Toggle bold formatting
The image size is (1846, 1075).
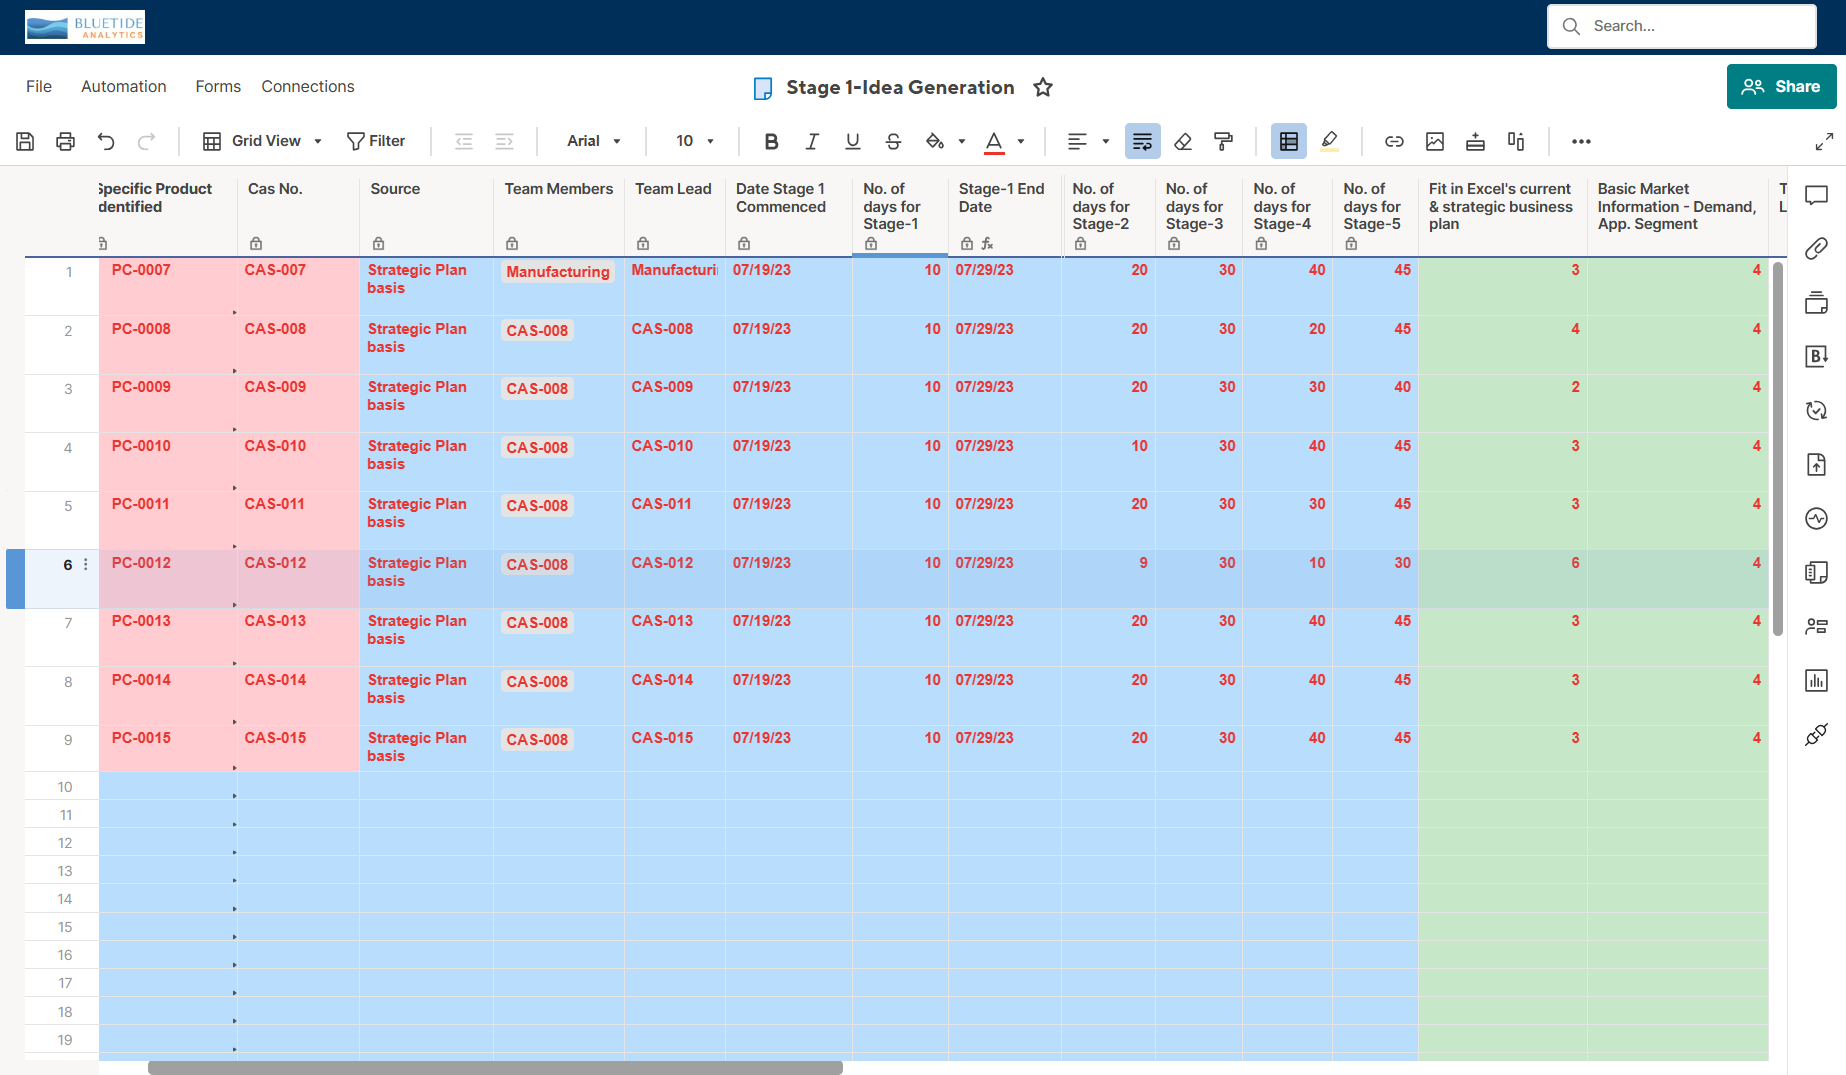coord(771,141)
